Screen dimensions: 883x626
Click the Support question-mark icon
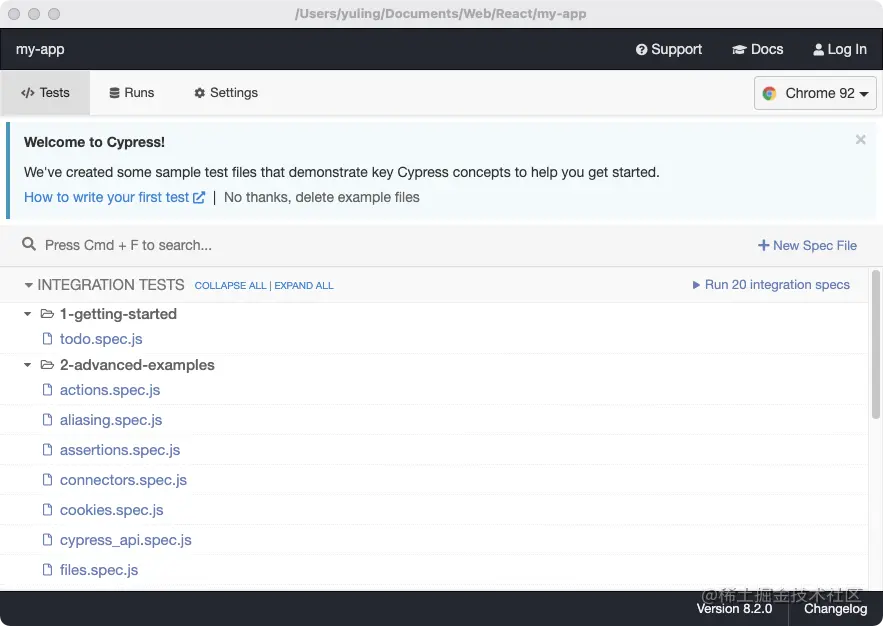point(641,50)
